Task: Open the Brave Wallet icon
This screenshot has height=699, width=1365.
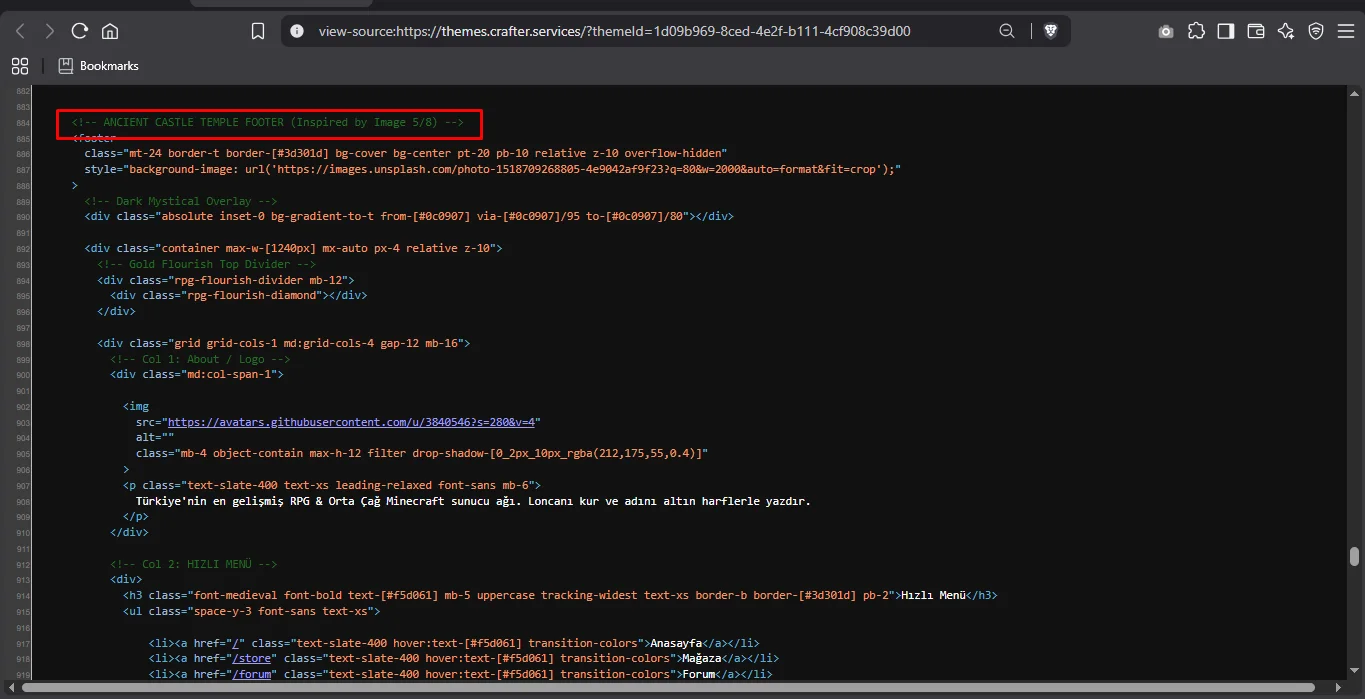Action: click(1256, 31)
